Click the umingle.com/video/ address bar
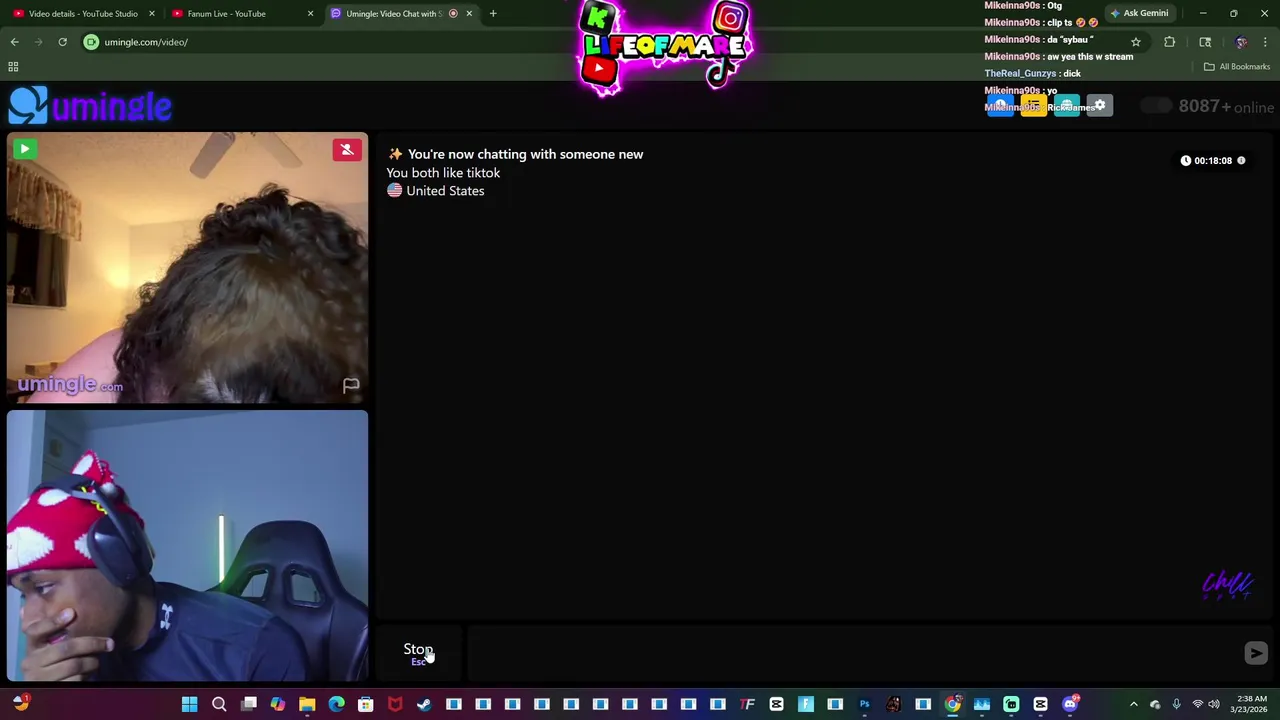Screen dimensions: 1280x720 pos(600,42)
